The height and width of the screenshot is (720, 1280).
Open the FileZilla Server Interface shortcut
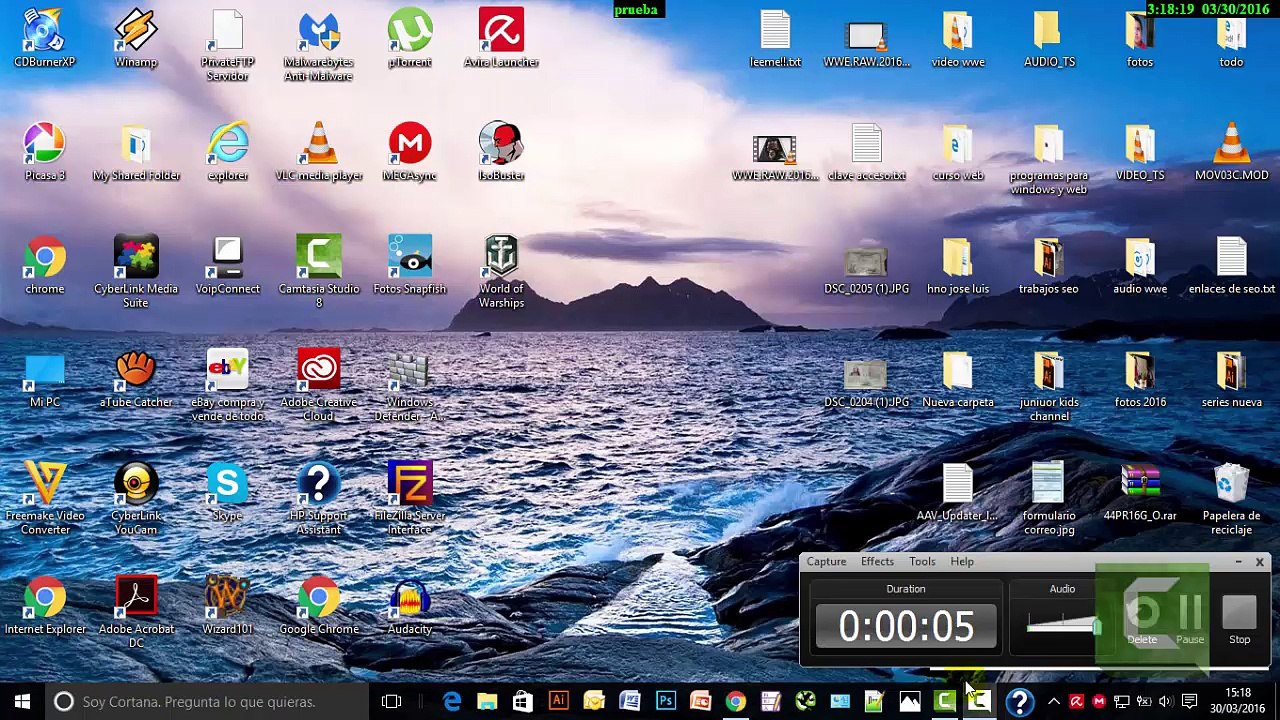[x=410, y=497]
